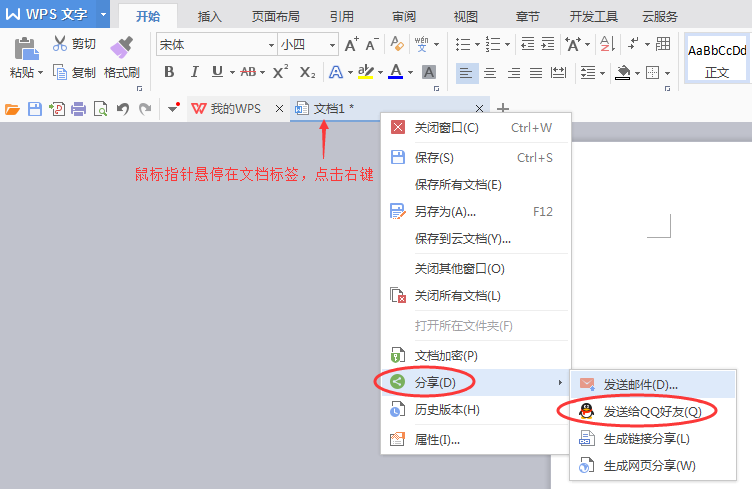Choose 关闭所有文档(L) menu item
The image size is (752, 489).
pyautogui.click(x=474, y=296)
